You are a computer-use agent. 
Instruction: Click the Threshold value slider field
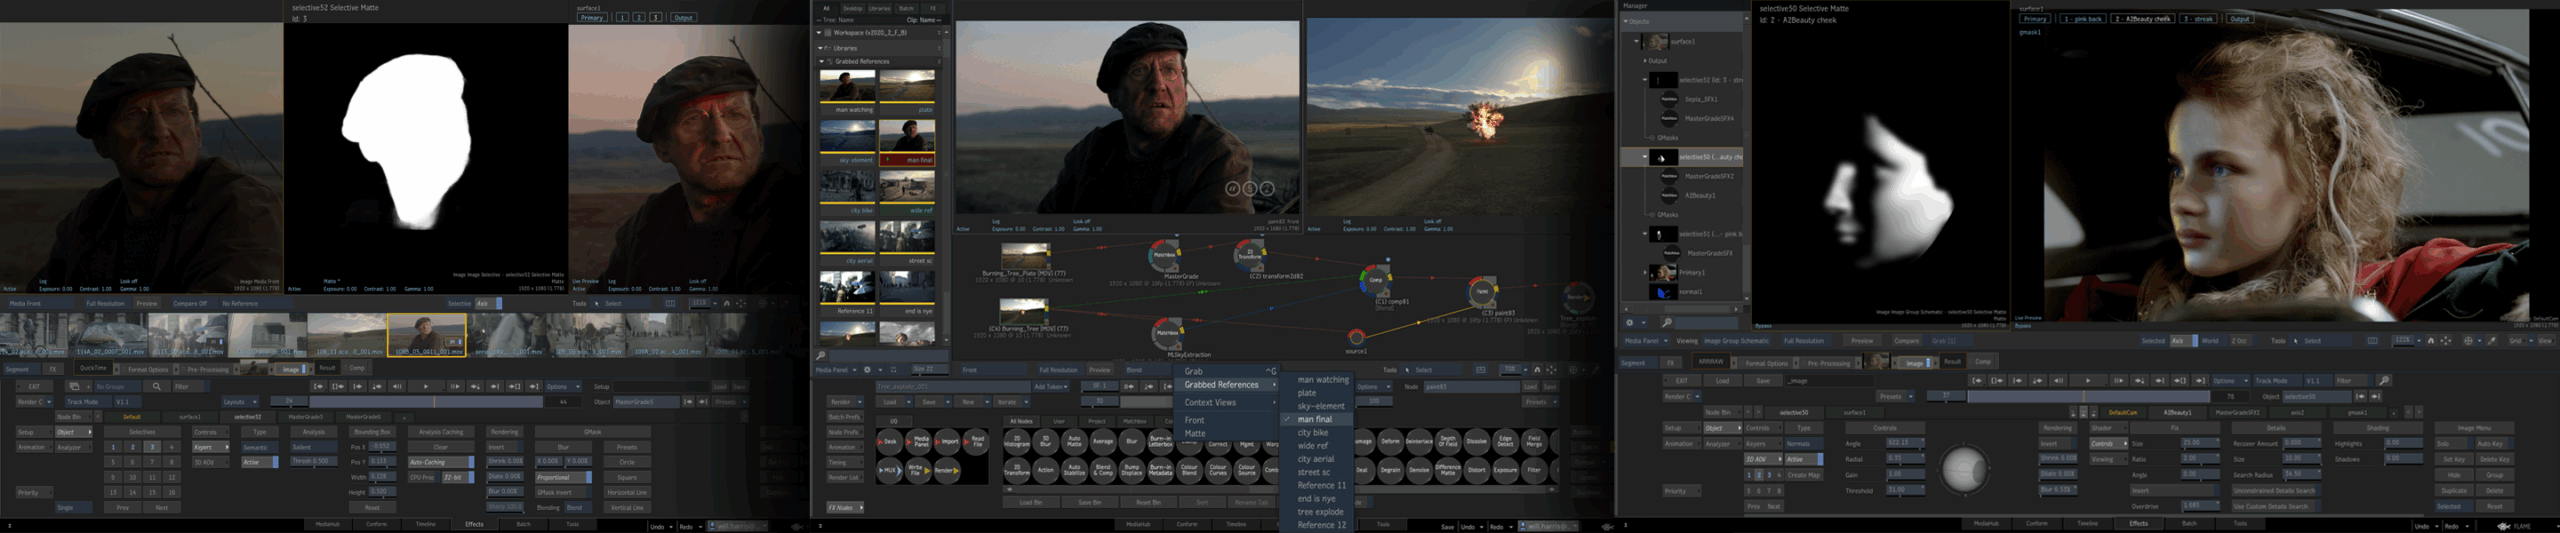point(1904,490)
